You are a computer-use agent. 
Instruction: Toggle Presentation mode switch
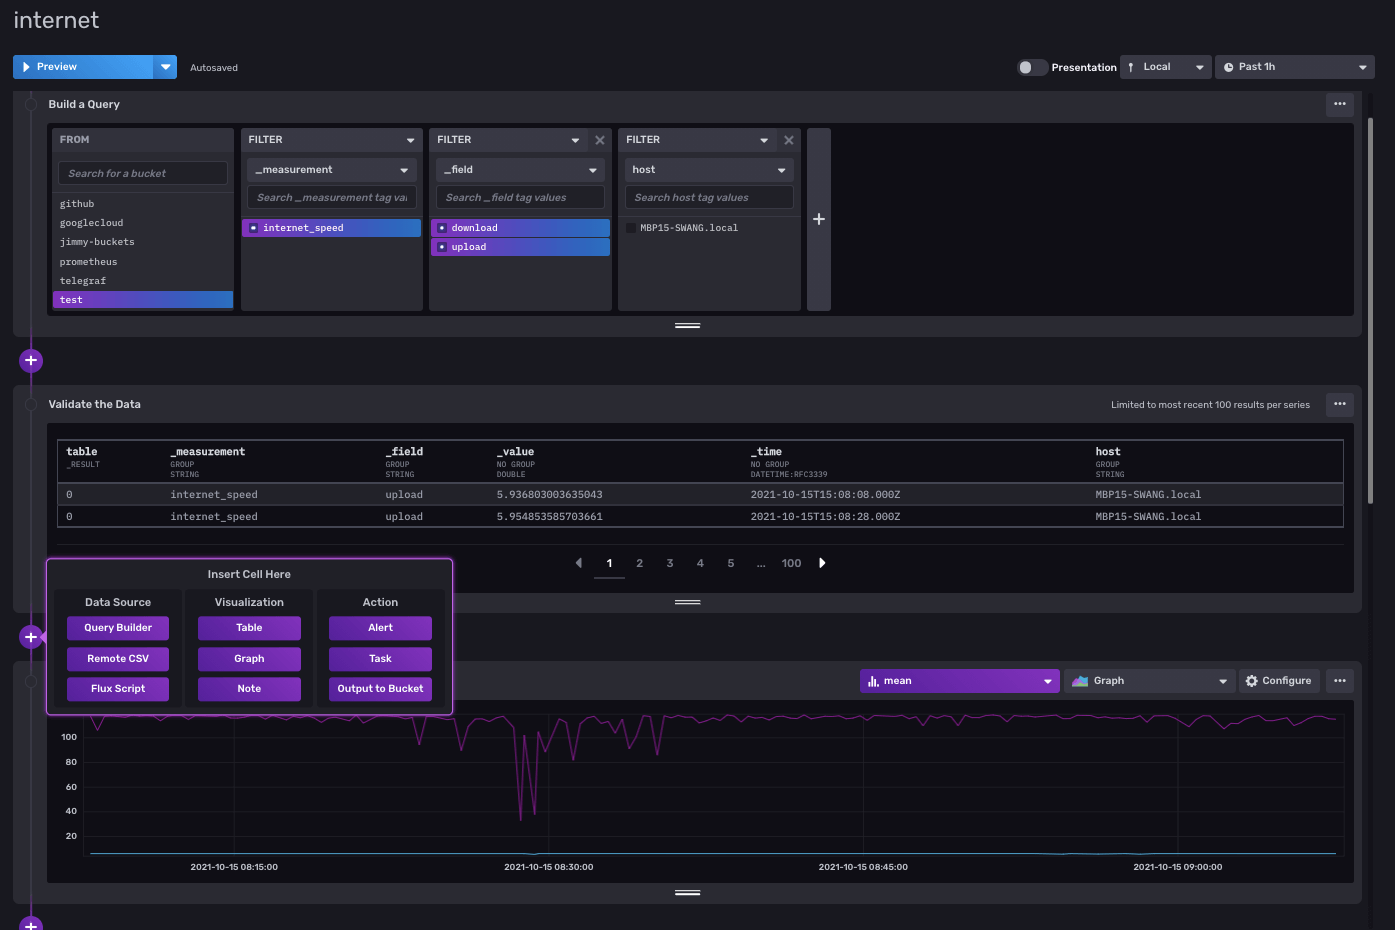pyautogui.click(x=1031, y=67)
